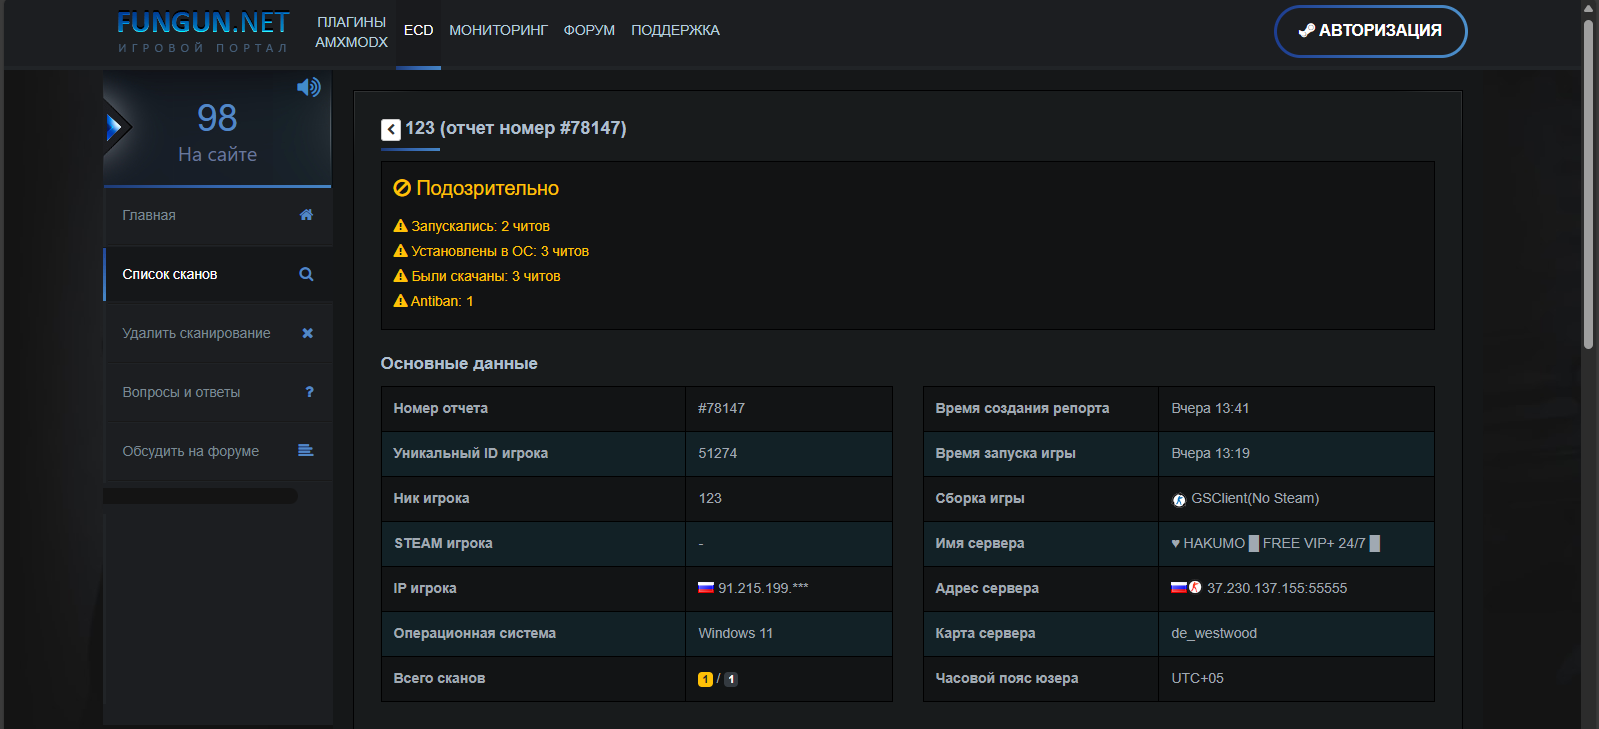Toggle the sound speaker icon
The height and width of the screenshot is (729, 1599).
click(308, 88)
